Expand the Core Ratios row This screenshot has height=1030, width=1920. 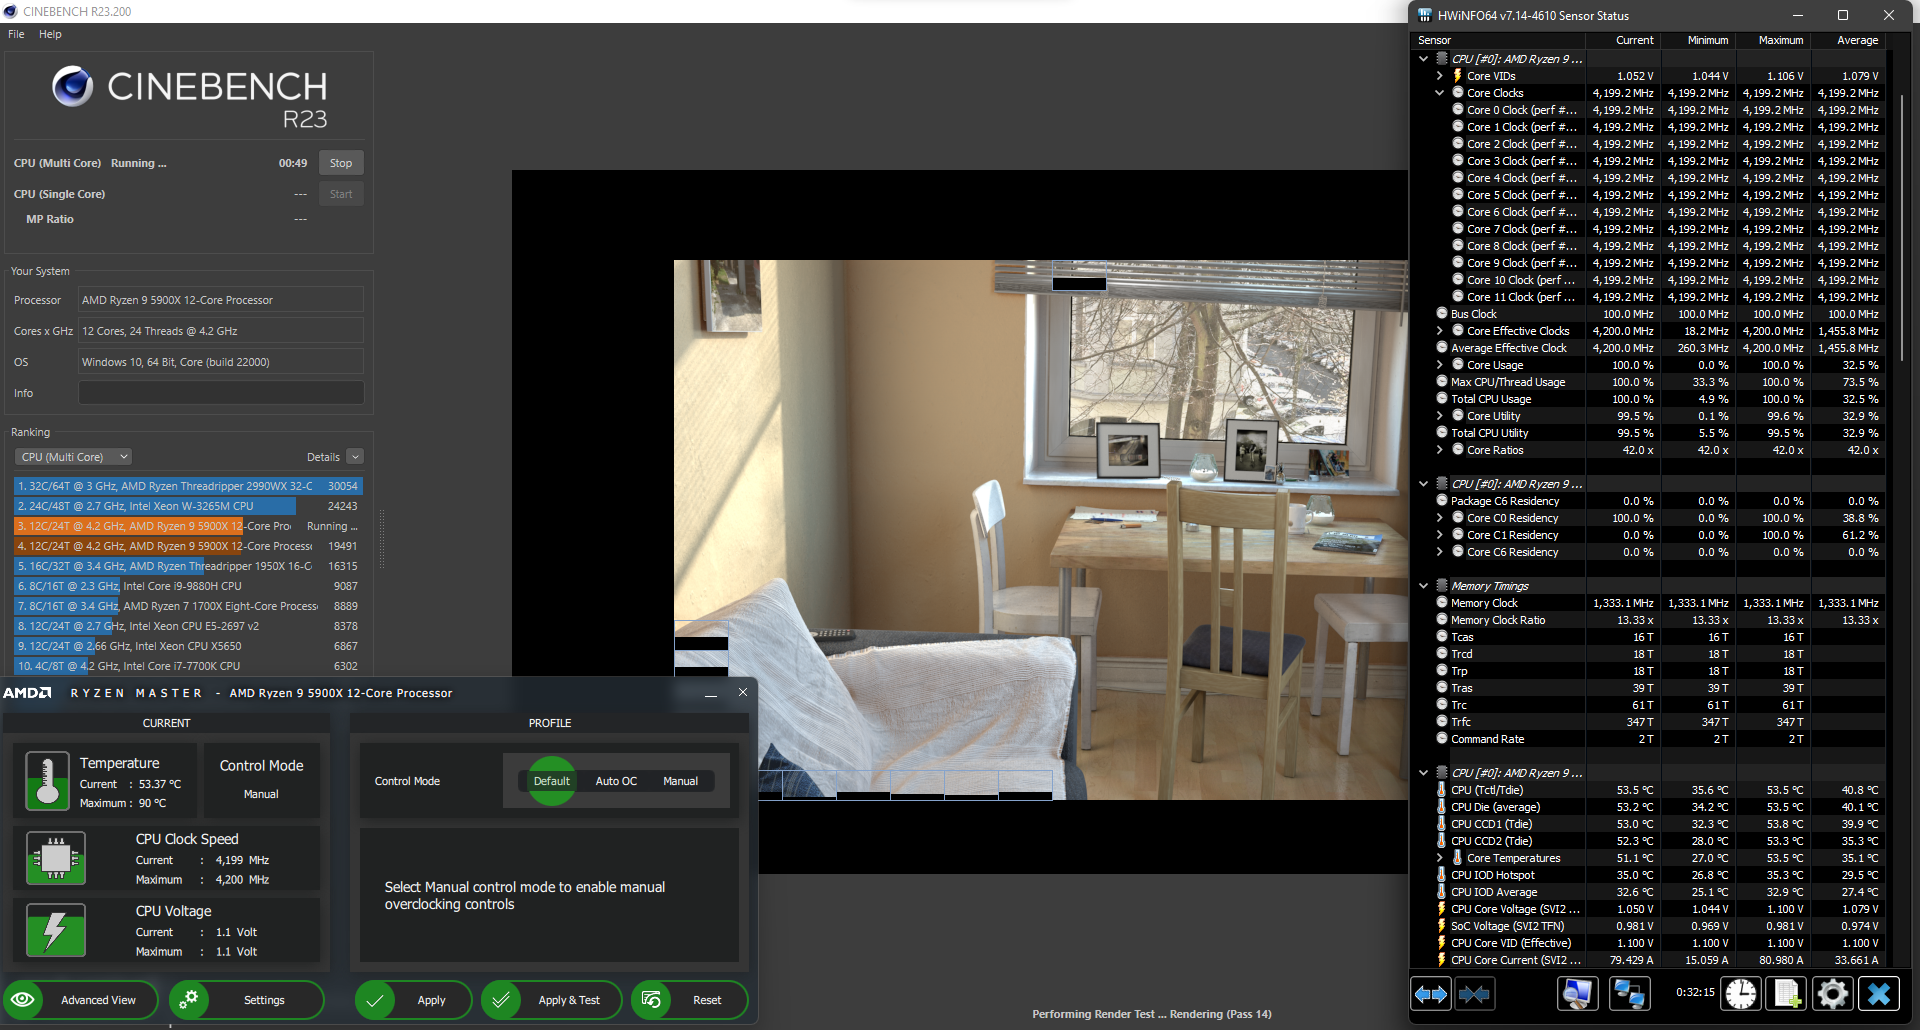coord(1440,450)
